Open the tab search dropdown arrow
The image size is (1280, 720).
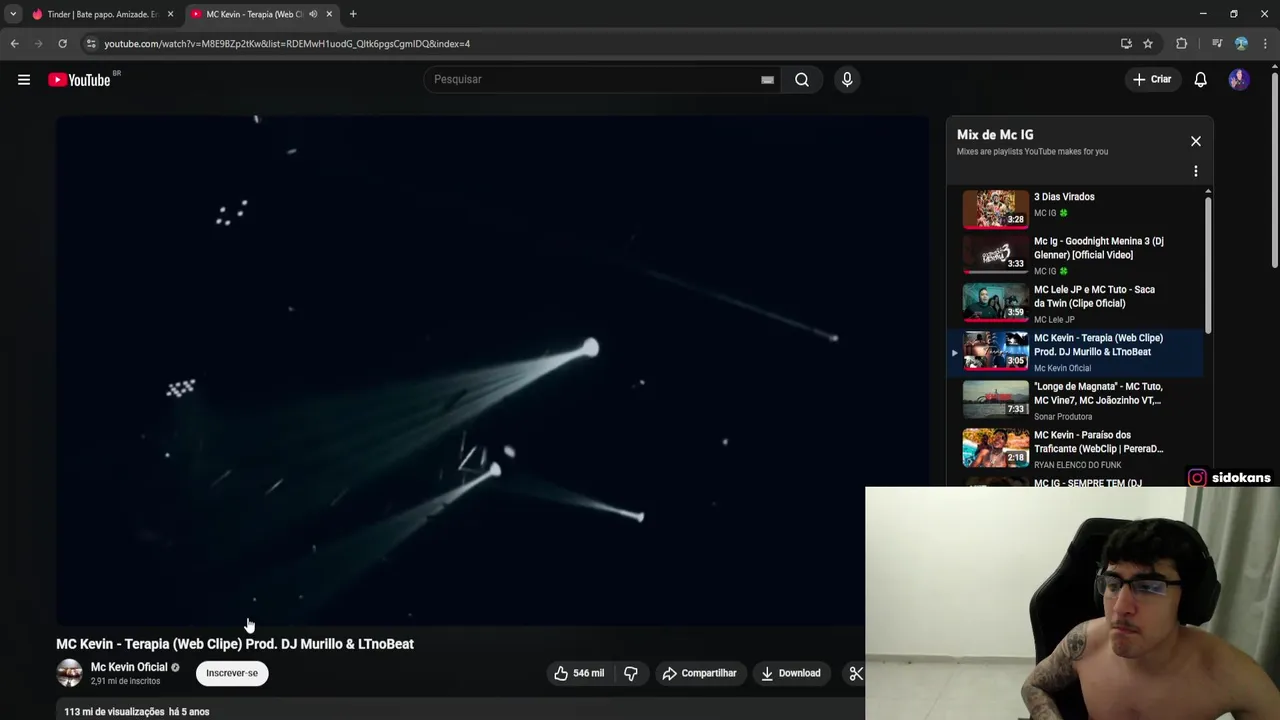[13, 14]
